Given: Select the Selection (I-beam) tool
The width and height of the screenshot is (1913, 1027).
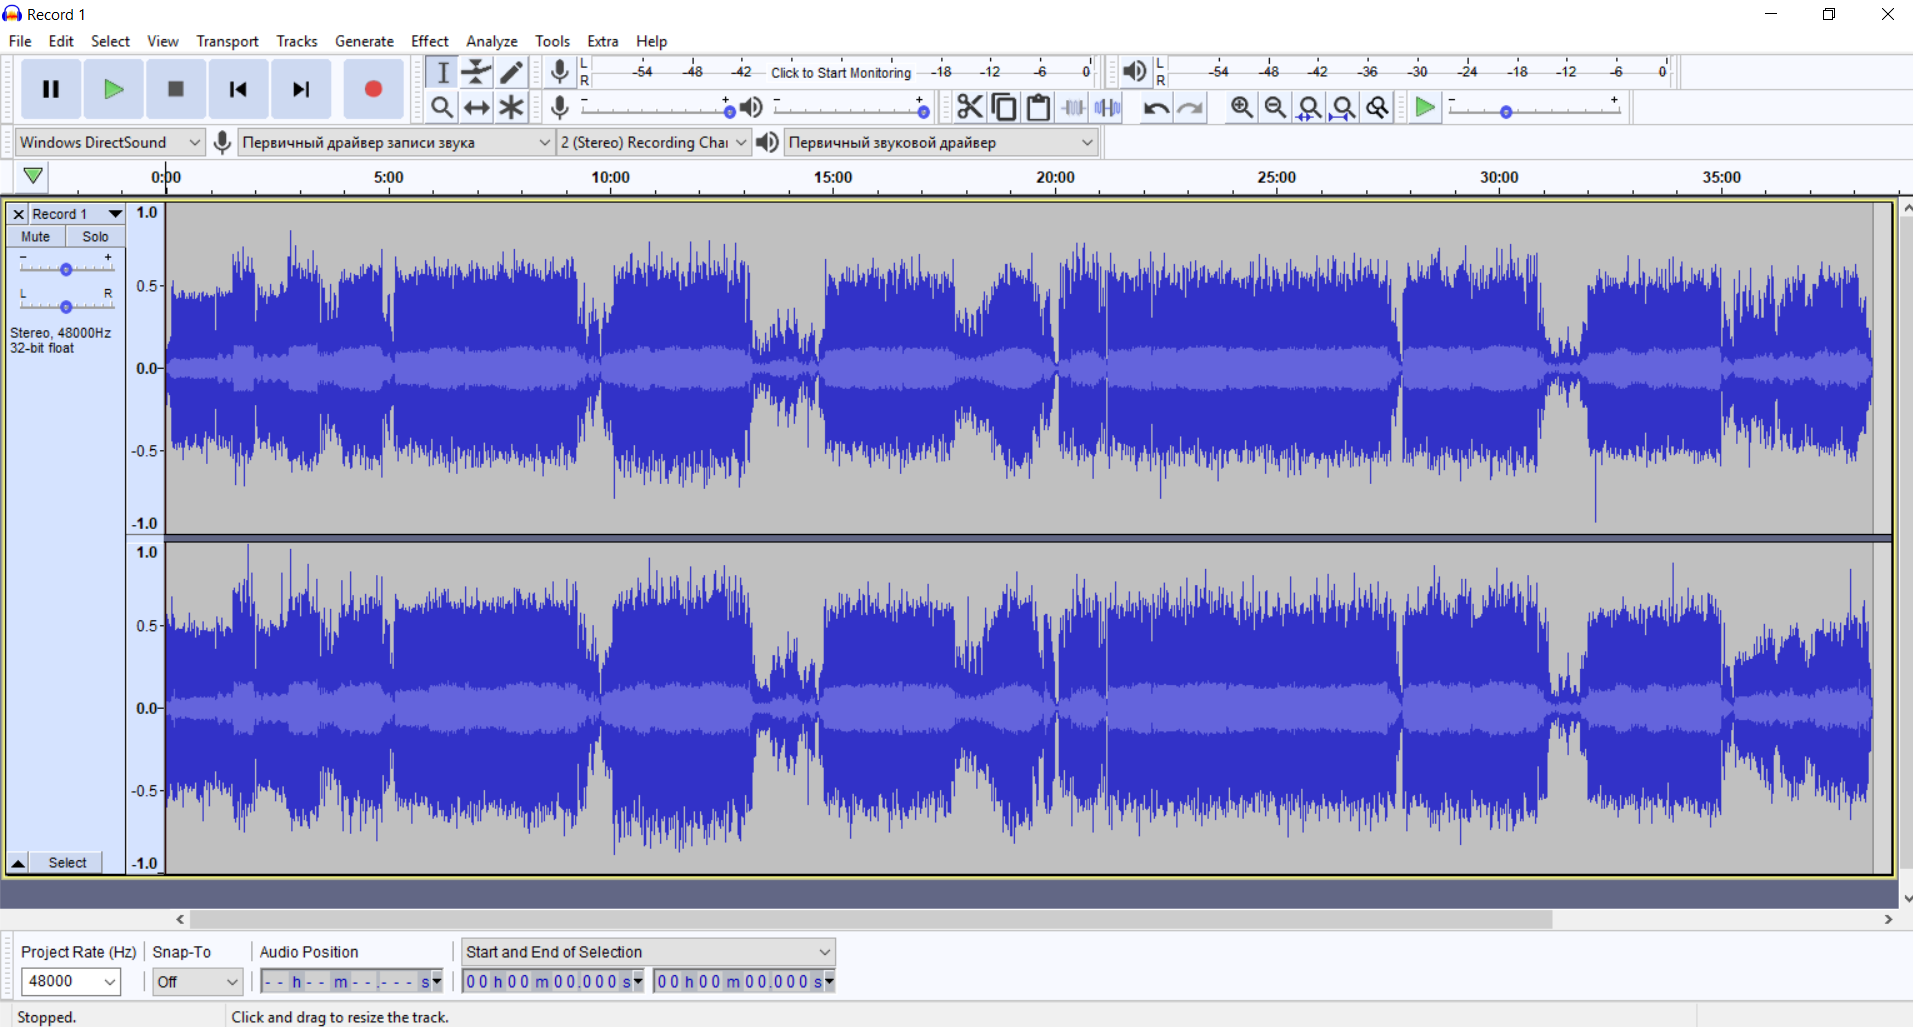Looking at the screenshot, I should [x=442, y=72].
